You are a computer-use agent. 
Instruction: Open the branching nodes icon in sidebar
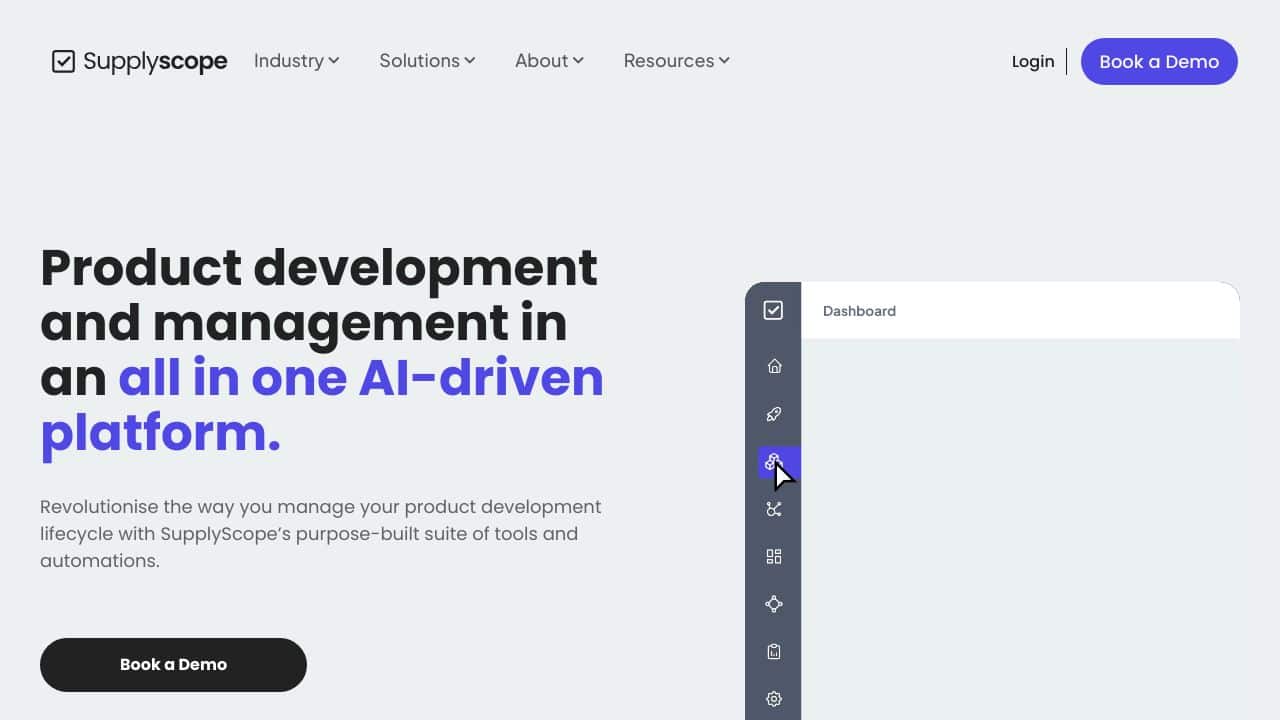(x=774, y=509)
